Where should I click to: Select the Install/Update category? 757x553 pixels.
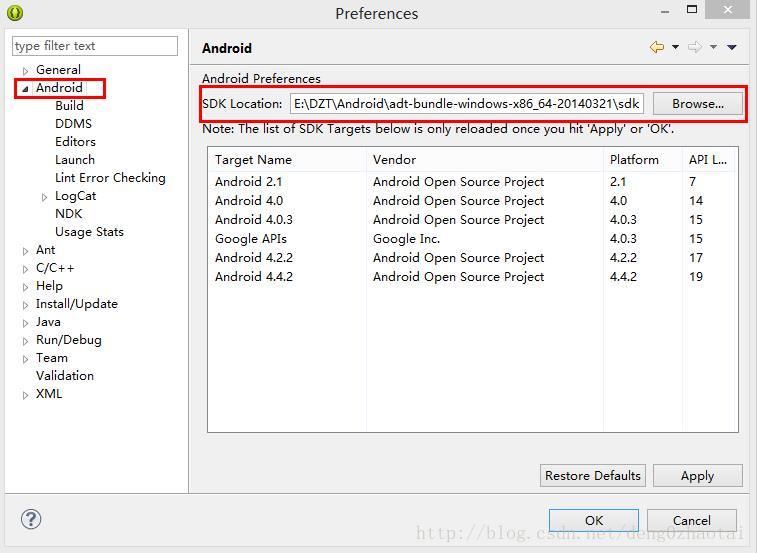coord(77,304)
